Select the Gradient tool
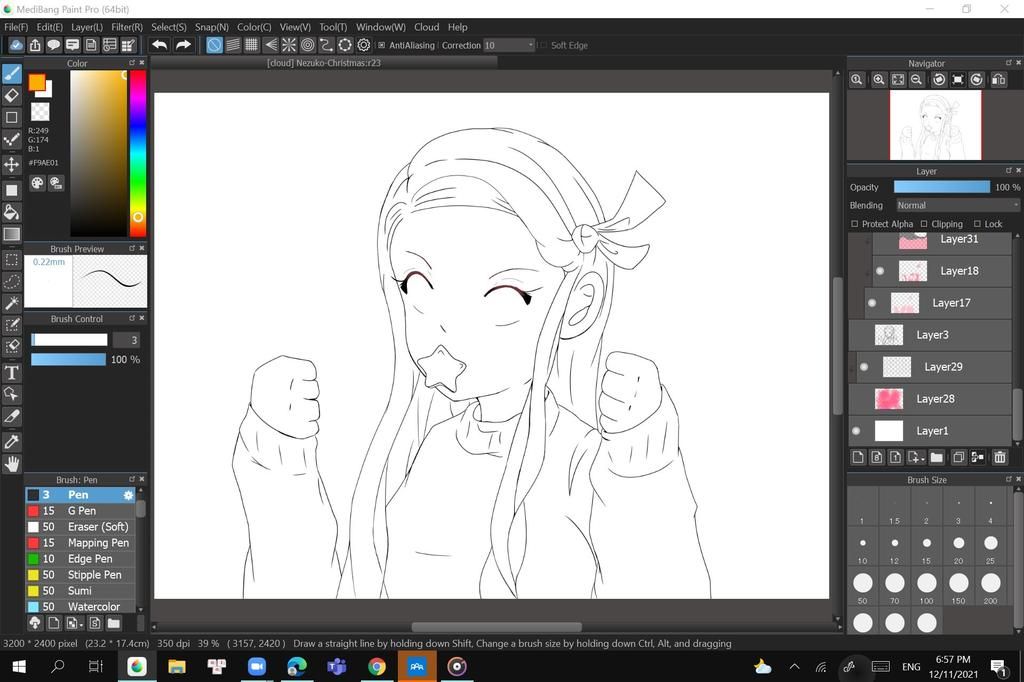The image size is (1024, 682). tap(12, 234)
